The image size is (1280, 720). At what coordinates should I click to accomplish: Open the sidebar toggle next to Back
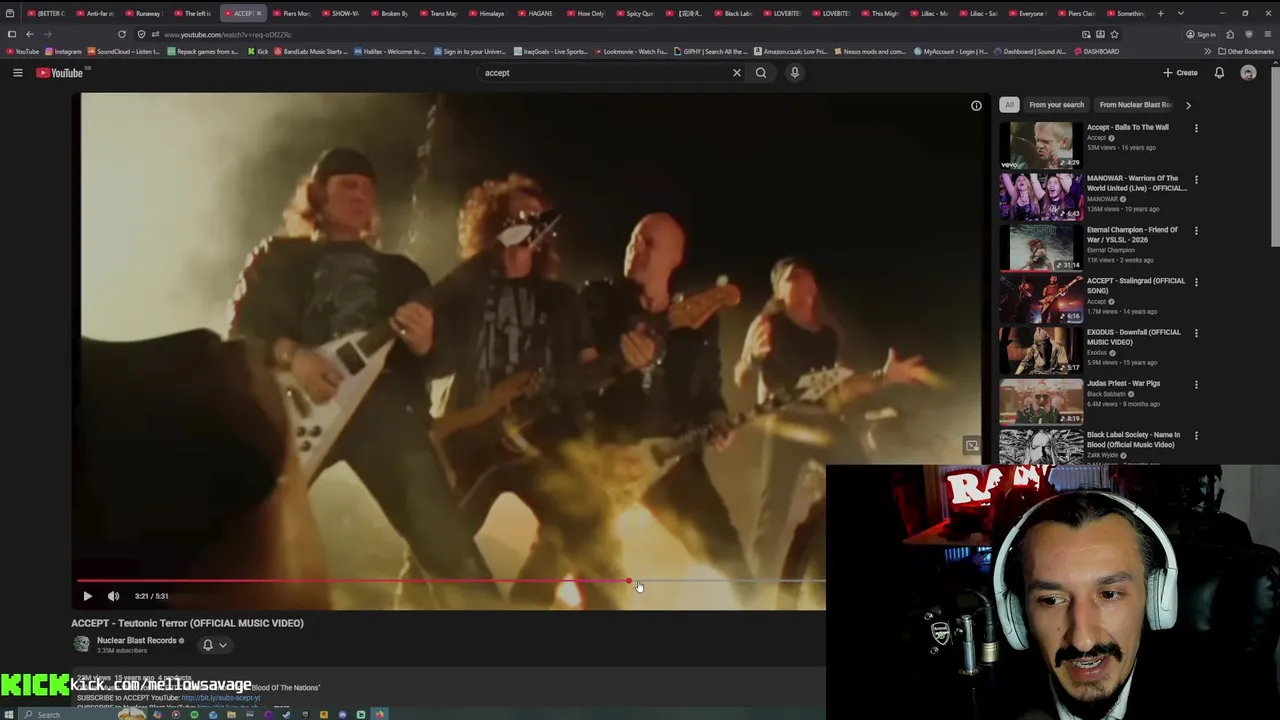(12, 34)
